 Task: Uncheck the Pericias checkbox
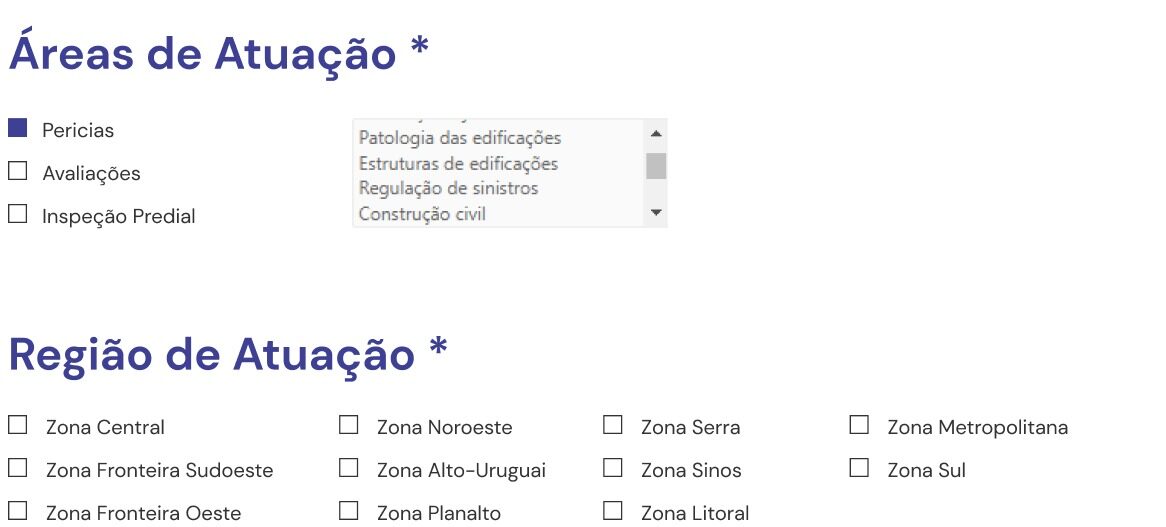click(x=18, y=129)
